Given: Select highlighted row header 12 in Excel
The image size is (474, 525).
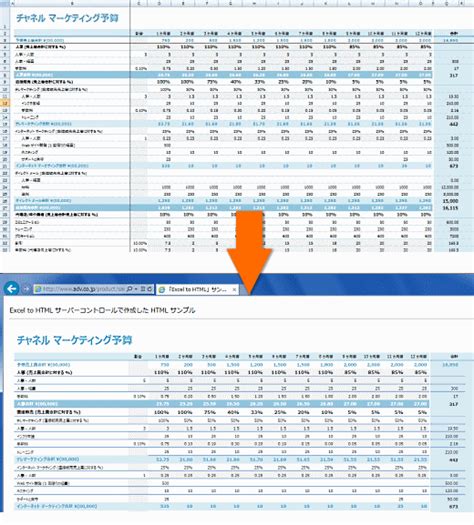Looking at the screenshot, I should coord(5,103).
